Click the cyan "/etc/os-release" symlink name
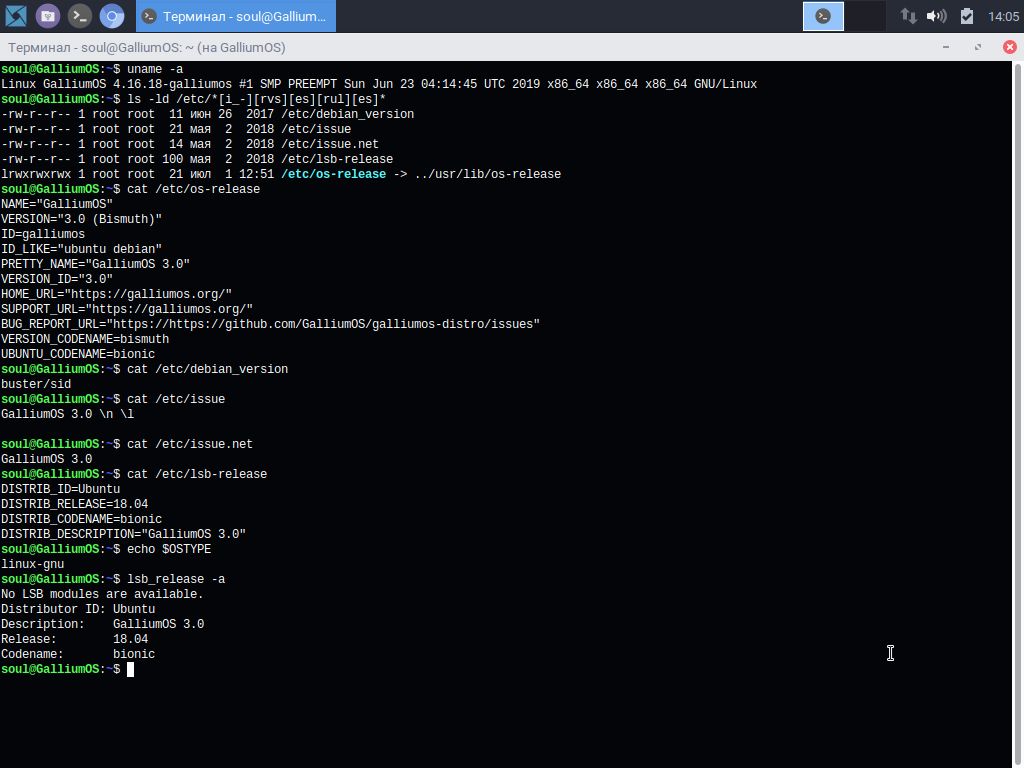Viewport: 1024px width, 768px height. (x=333, y=174)
